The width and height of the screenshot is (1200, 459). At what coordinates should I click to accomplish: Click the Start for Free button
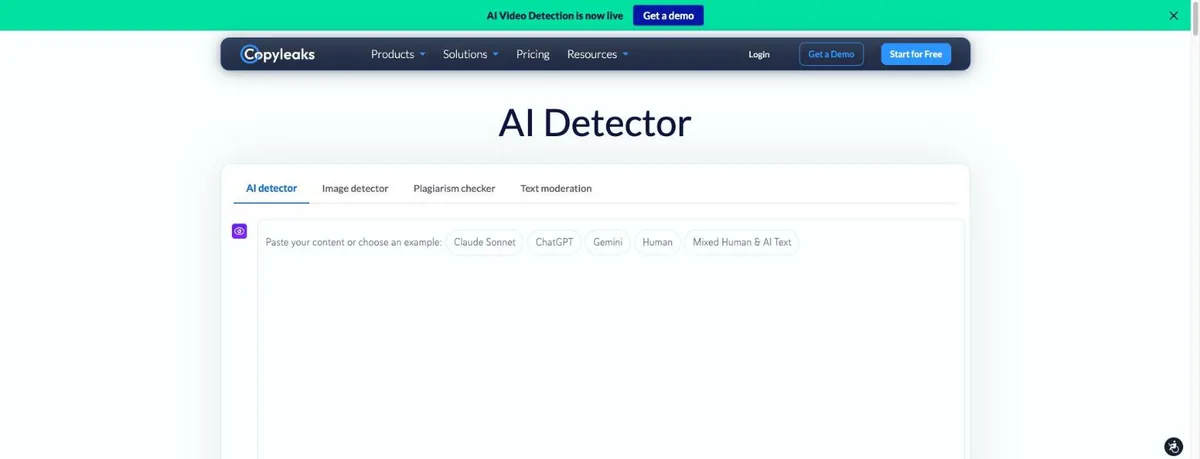(x=916, y=54)
